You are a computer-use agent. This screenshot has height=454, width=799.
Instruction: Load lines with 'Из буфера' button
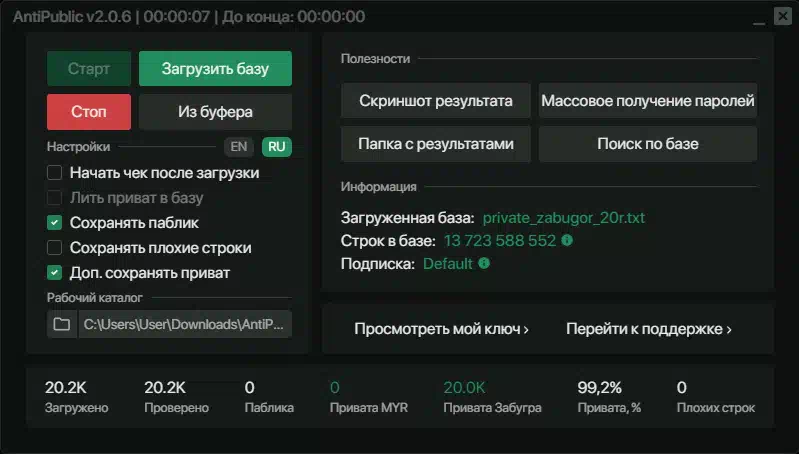215,112
